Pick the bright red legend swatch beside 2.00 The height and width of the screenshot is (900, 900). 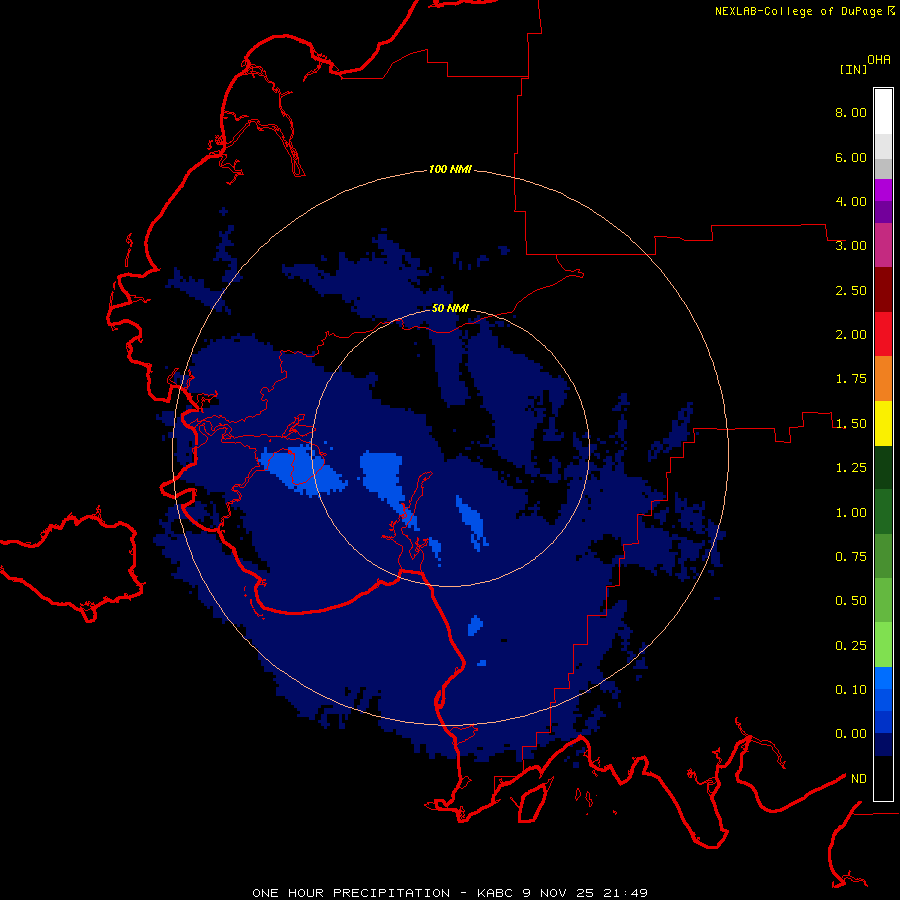coord(883,334)
